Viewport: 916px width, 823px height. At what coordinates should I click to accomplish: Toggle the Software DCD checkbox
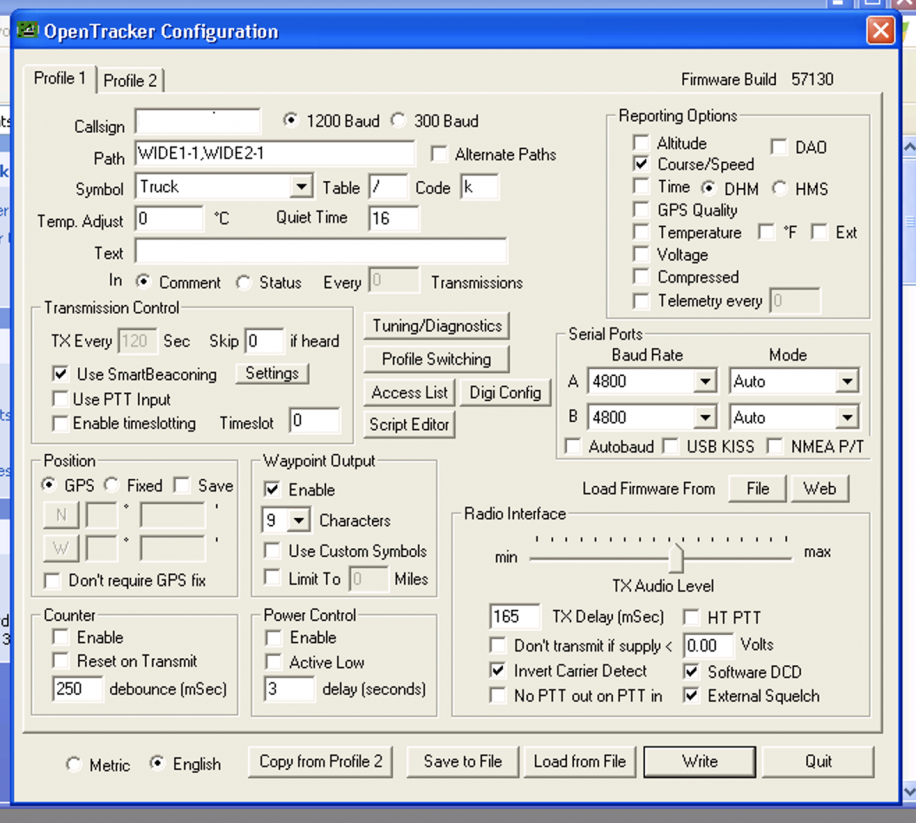pyautogui.click(x=692, y=672)
